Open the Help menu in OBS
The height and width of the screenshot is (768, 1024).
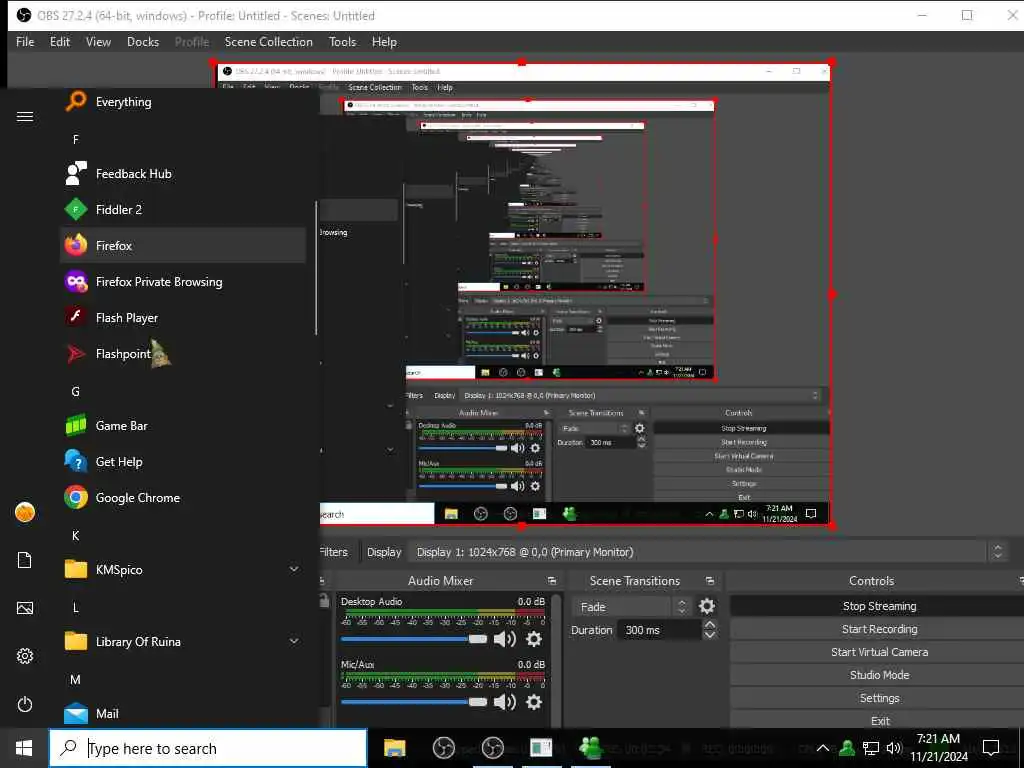(x=384, y=42)
